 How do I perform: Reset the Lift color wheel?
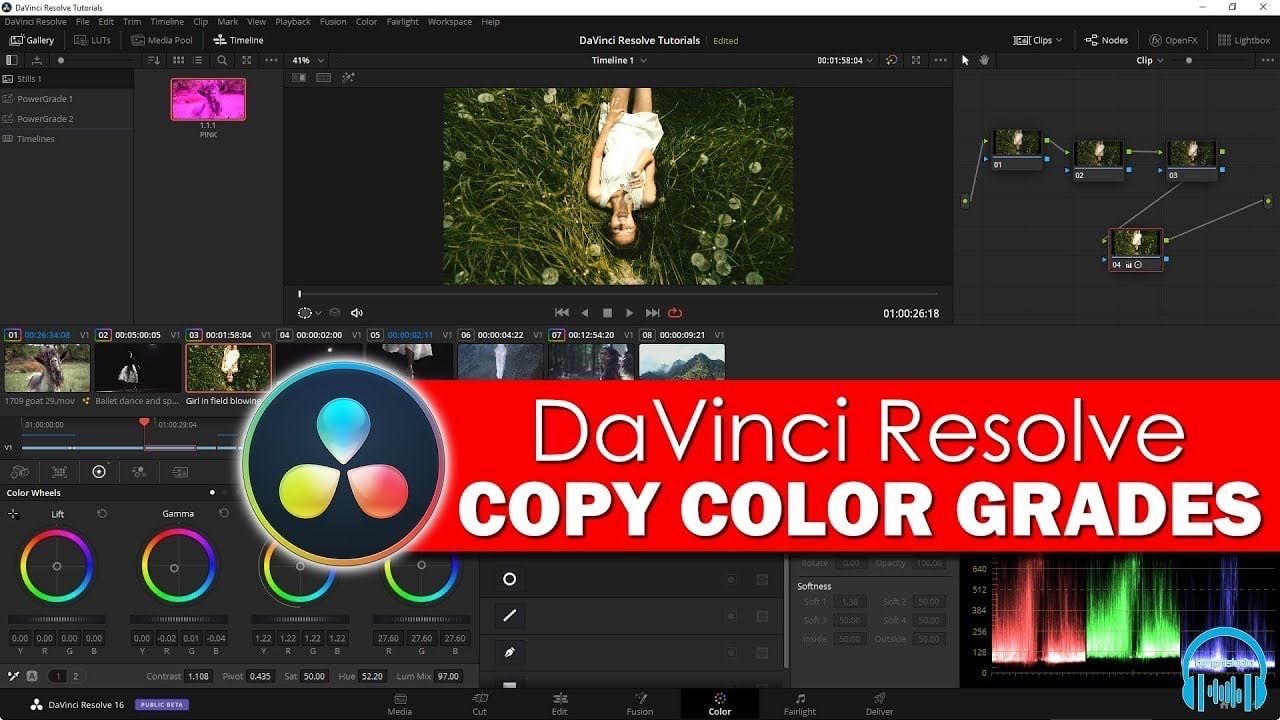click(x=102, y=513)
